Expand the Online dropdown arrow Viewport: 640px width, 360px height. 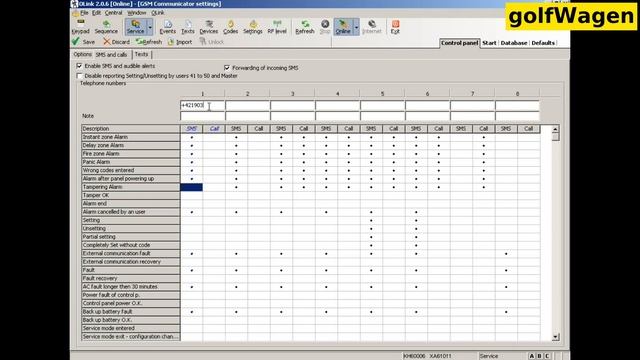(x=356, y=27)
